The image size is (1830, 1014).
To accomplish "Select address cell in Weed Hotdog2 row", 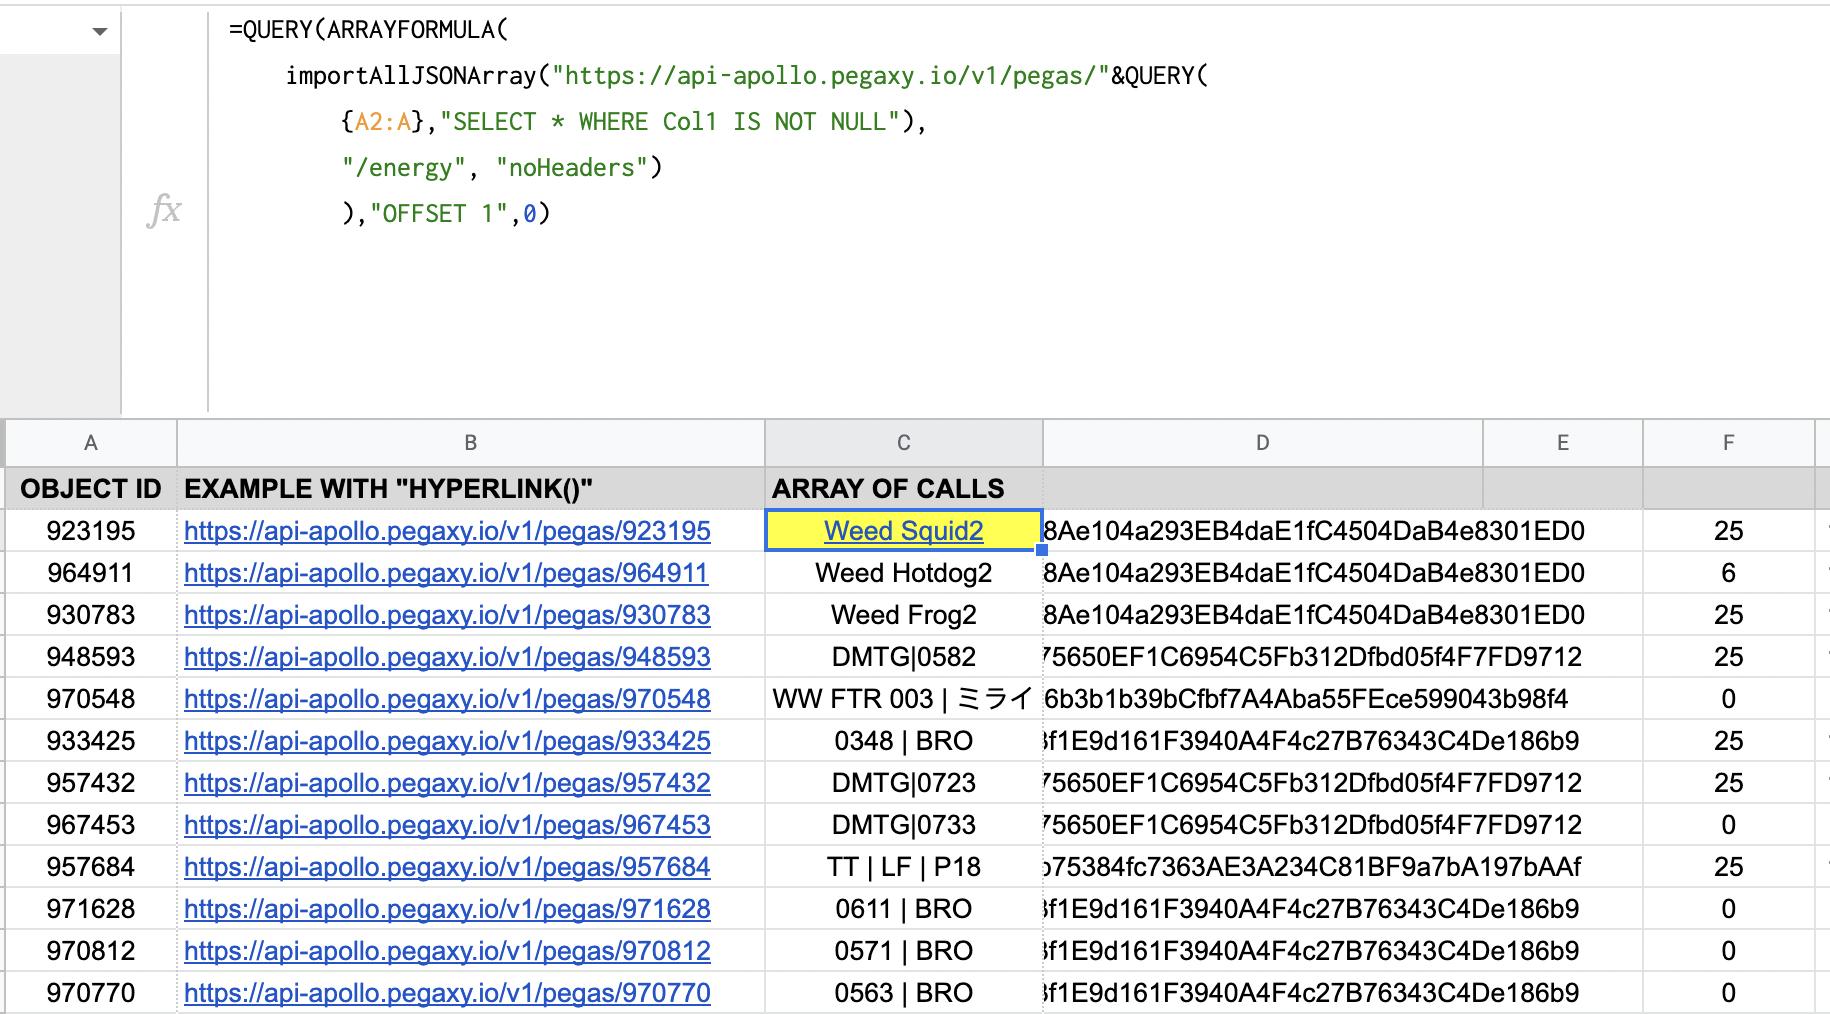I will (1263, 573).
